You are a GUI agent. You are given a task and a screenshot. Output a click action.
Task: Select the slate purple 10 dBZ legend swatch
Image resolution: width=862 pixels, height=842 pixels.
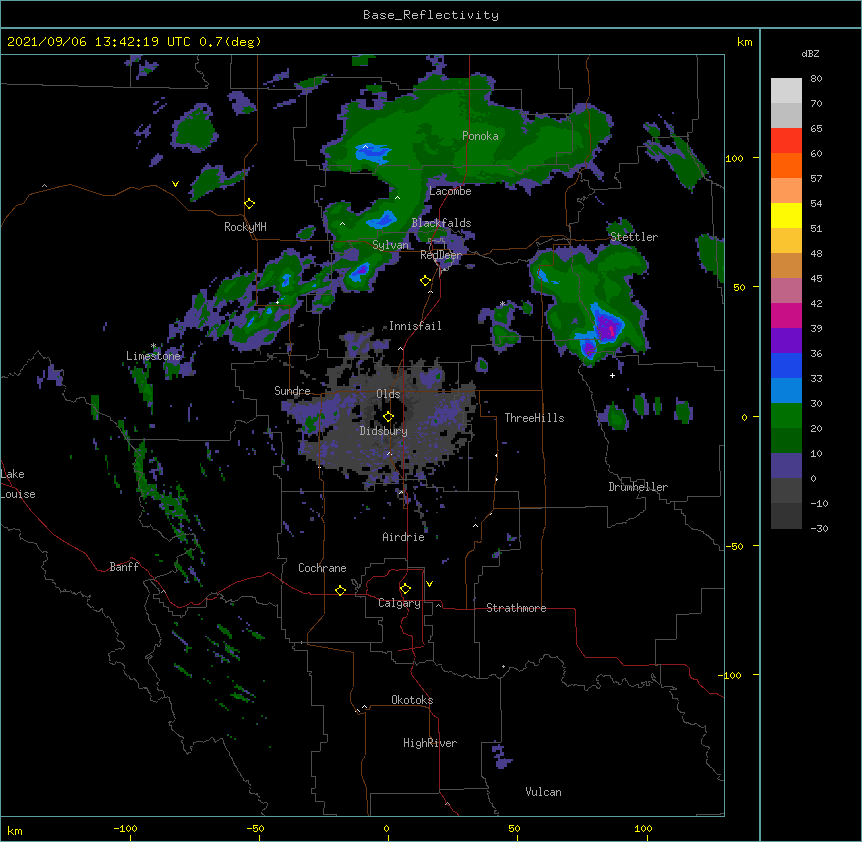click(x=786, y=465)
